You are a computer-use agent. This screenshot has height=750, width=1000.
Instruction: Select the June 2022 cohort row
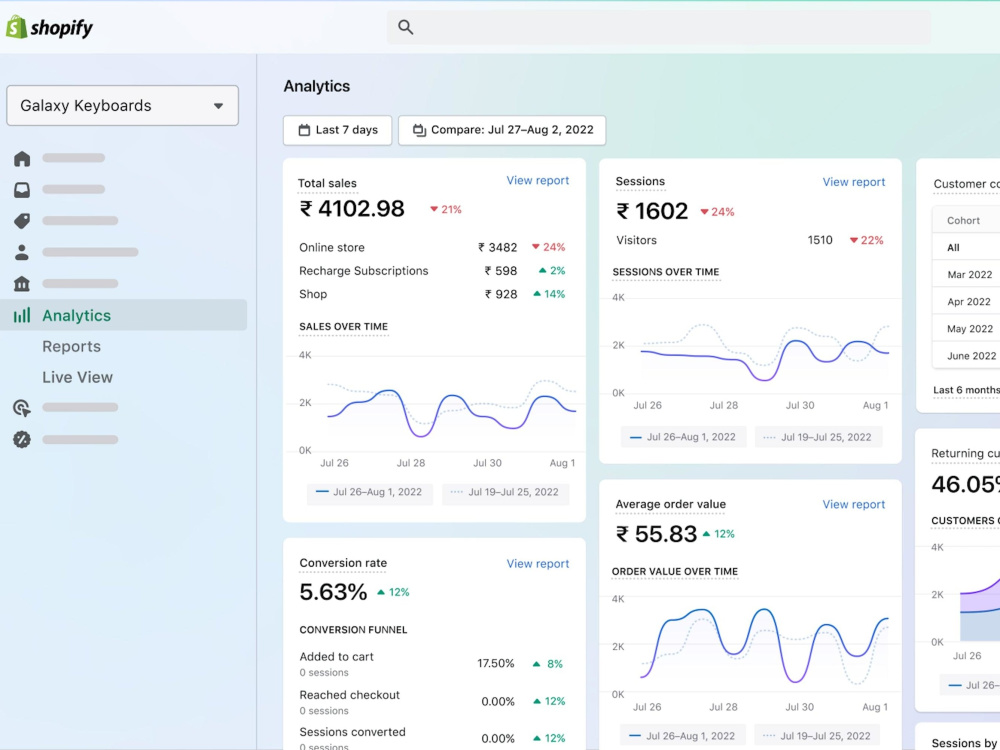(x=966, y=356)
